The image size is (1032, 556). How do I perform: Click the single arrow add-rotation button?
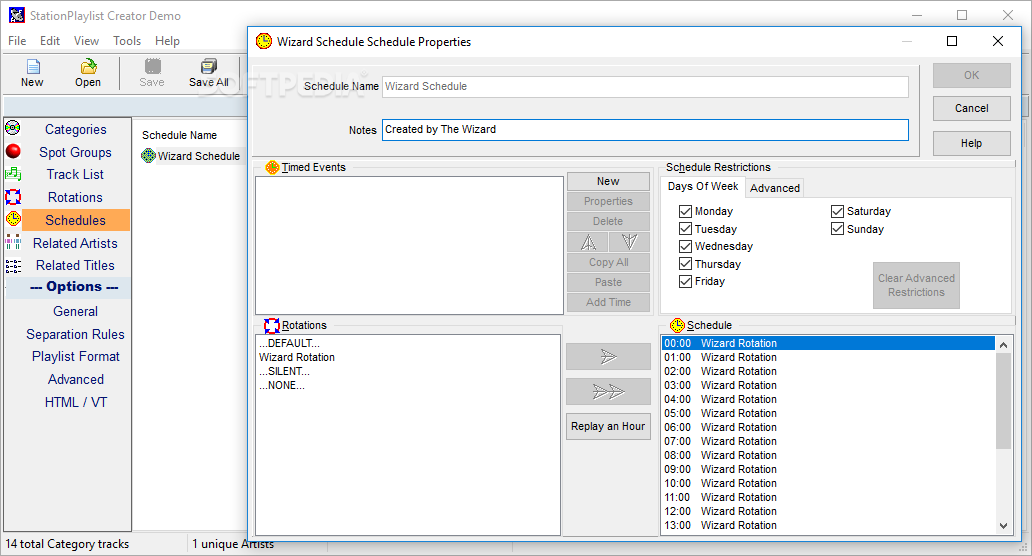click(x=608, y=357)
